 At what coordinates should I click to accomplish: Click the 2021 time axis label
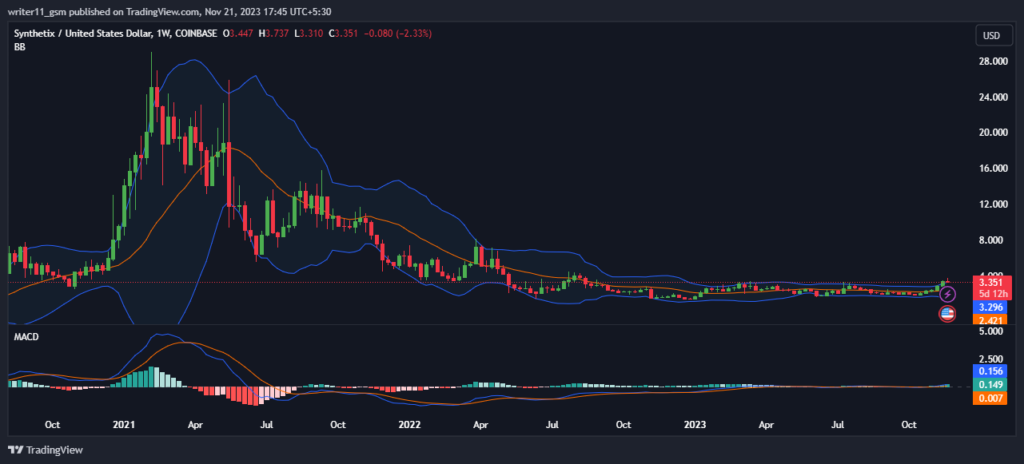point(123,425)
